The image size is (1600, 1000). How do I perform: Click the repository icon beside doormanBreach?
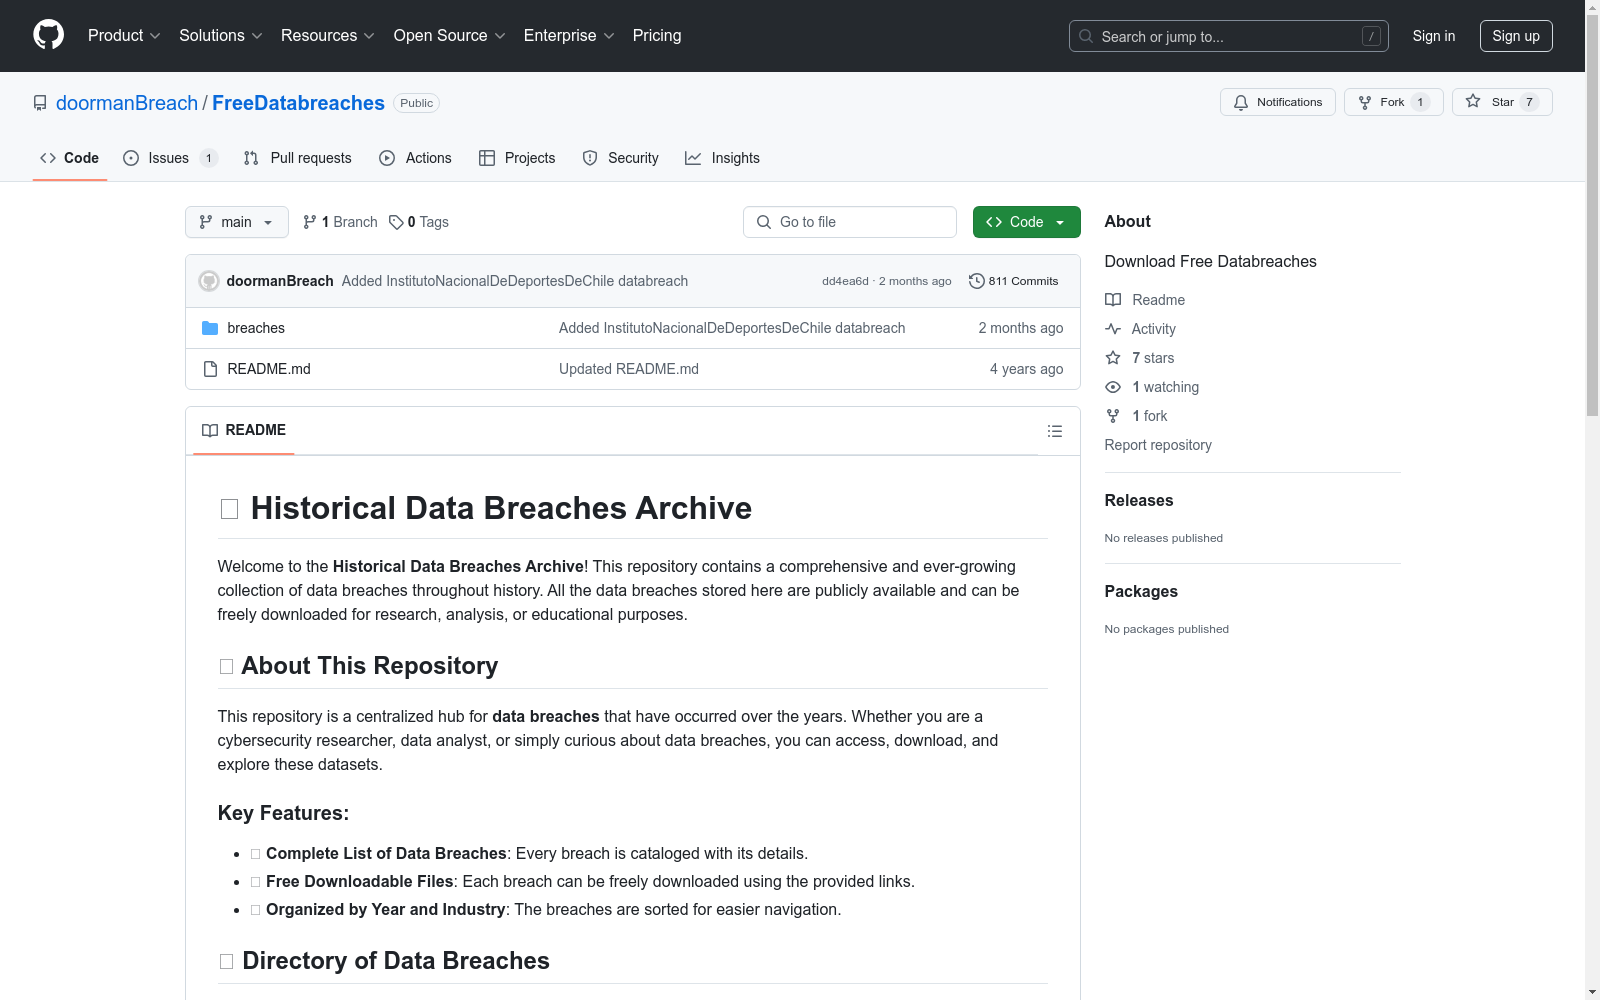pyautogui.click(x=40, y=103)
